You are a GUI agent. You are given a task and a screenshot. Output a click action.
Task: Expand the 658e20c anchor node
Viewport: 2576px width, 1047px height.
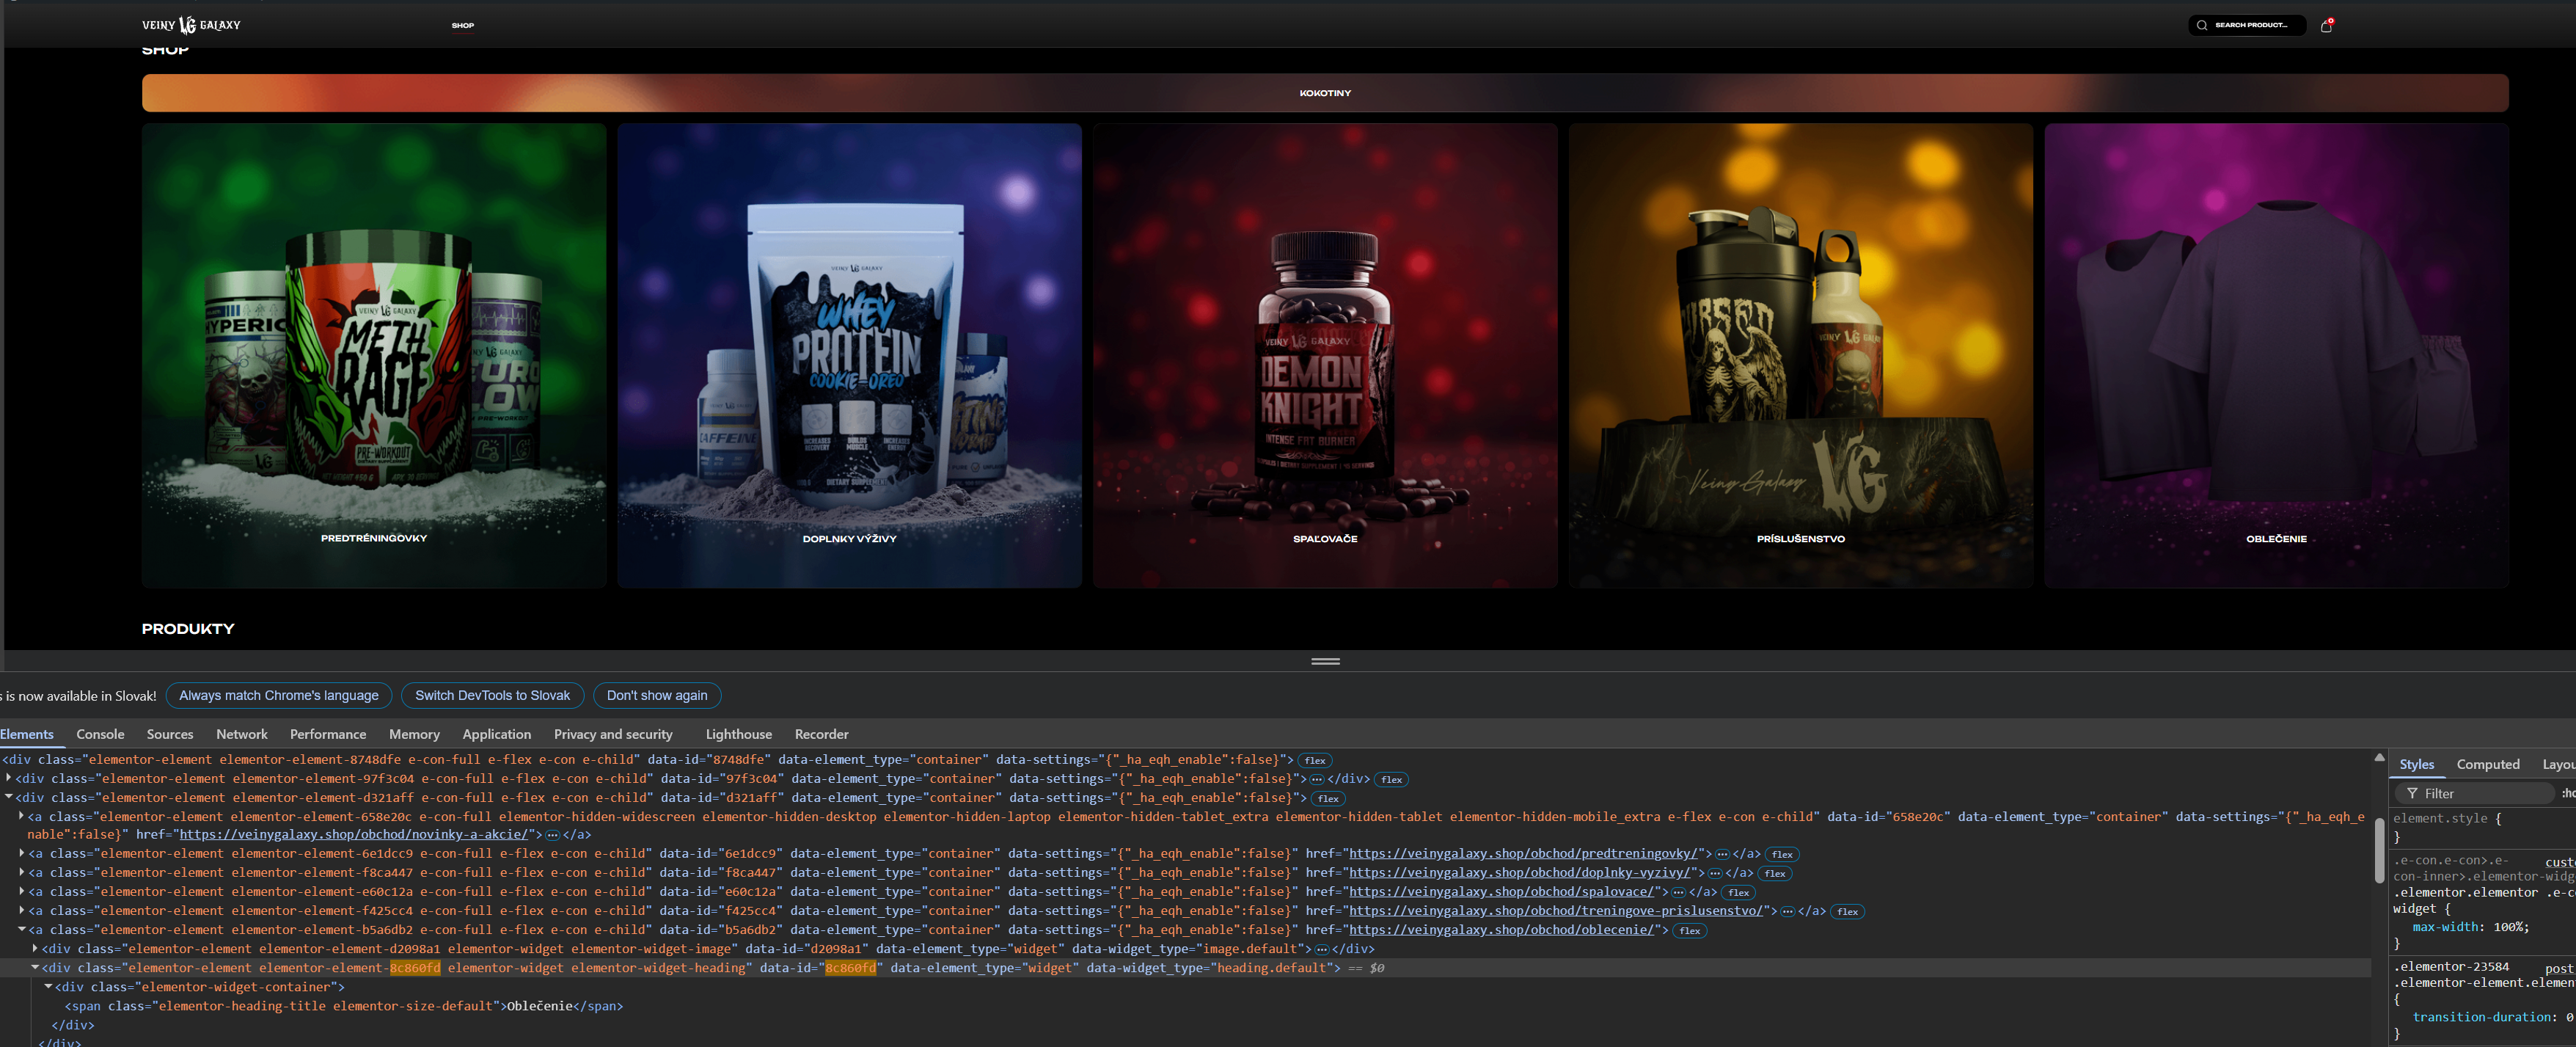pos(22,816)
